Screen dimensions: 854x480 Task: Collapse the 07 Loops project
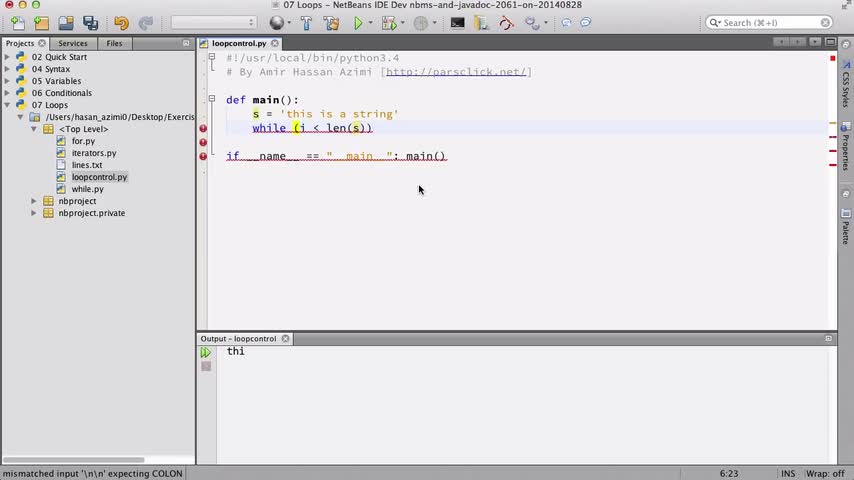tap(7, 105)
